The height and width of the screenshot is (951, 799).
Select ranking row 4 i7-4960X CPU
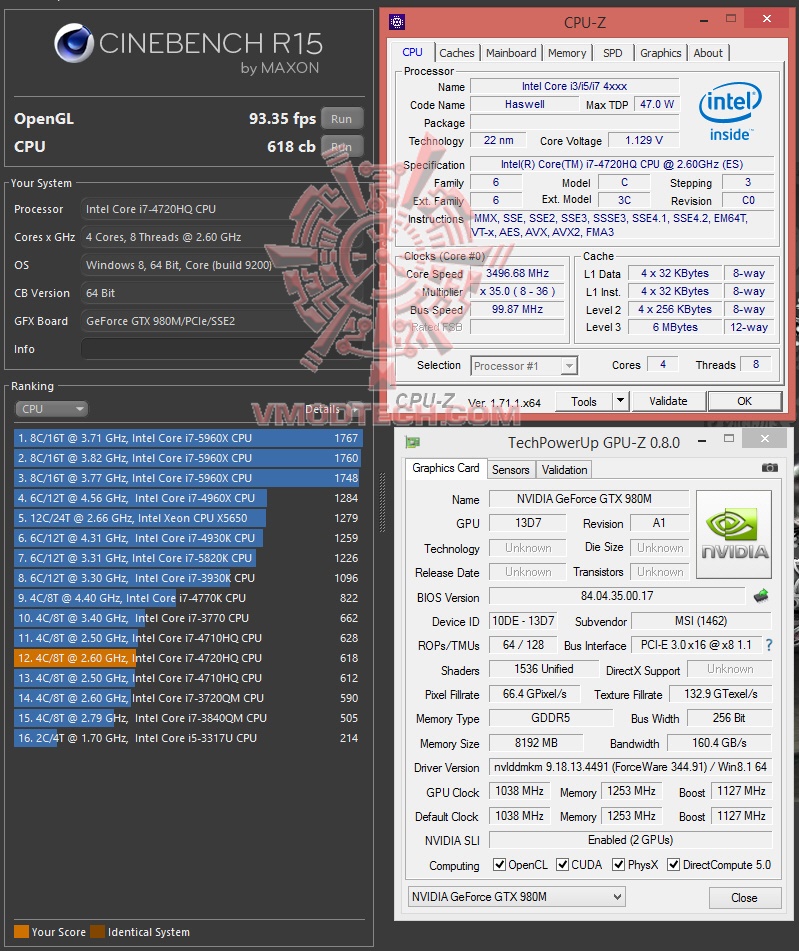[x=187, y=498]
